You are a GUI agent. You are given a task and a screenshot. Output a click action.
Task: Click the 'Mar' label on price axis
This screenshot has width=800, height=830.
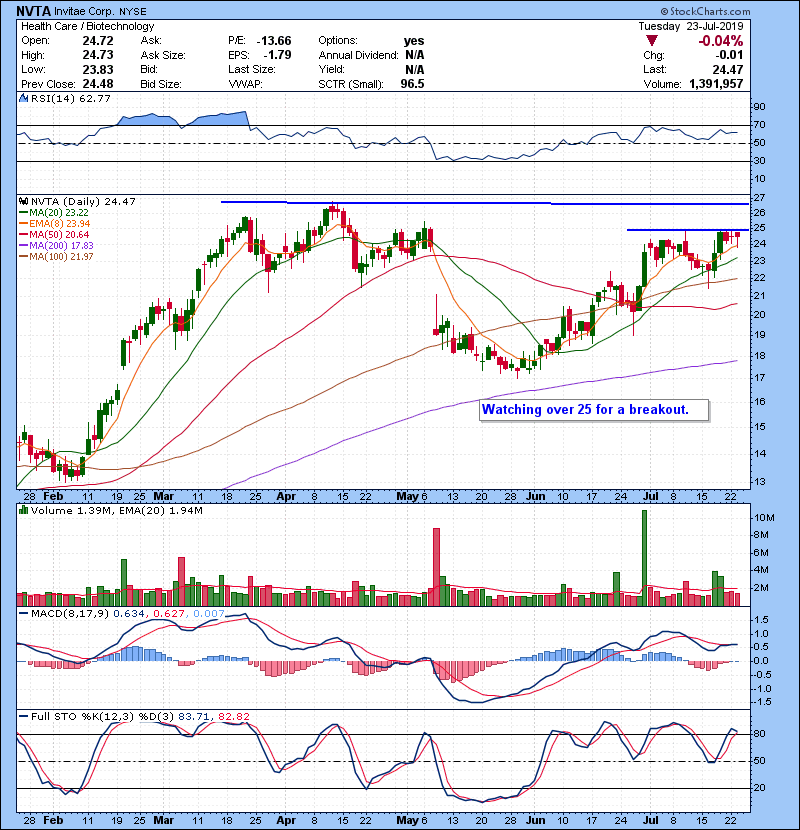coord(164,497)
